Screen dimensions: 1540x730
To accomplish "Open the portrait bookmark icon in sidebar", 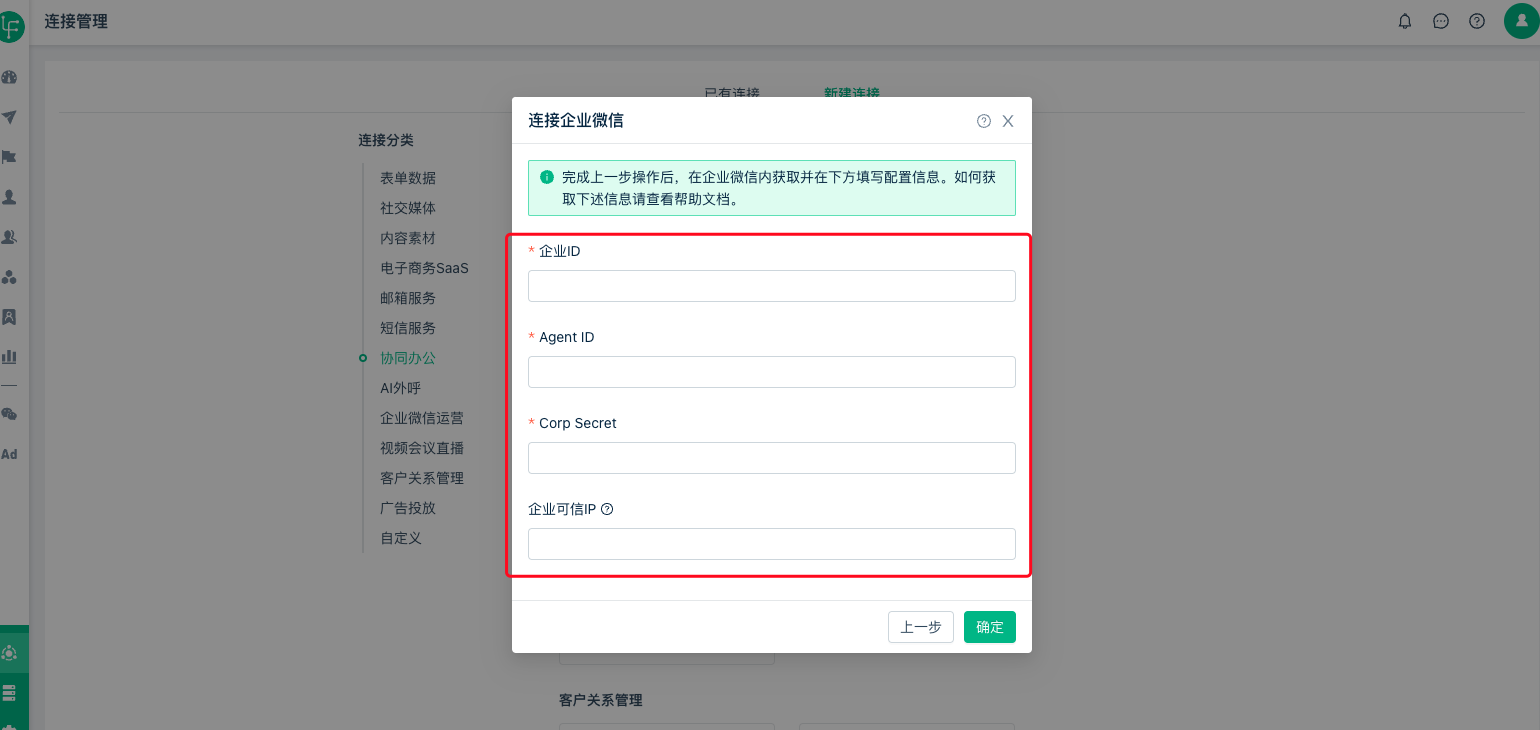I will pos(9,317).
